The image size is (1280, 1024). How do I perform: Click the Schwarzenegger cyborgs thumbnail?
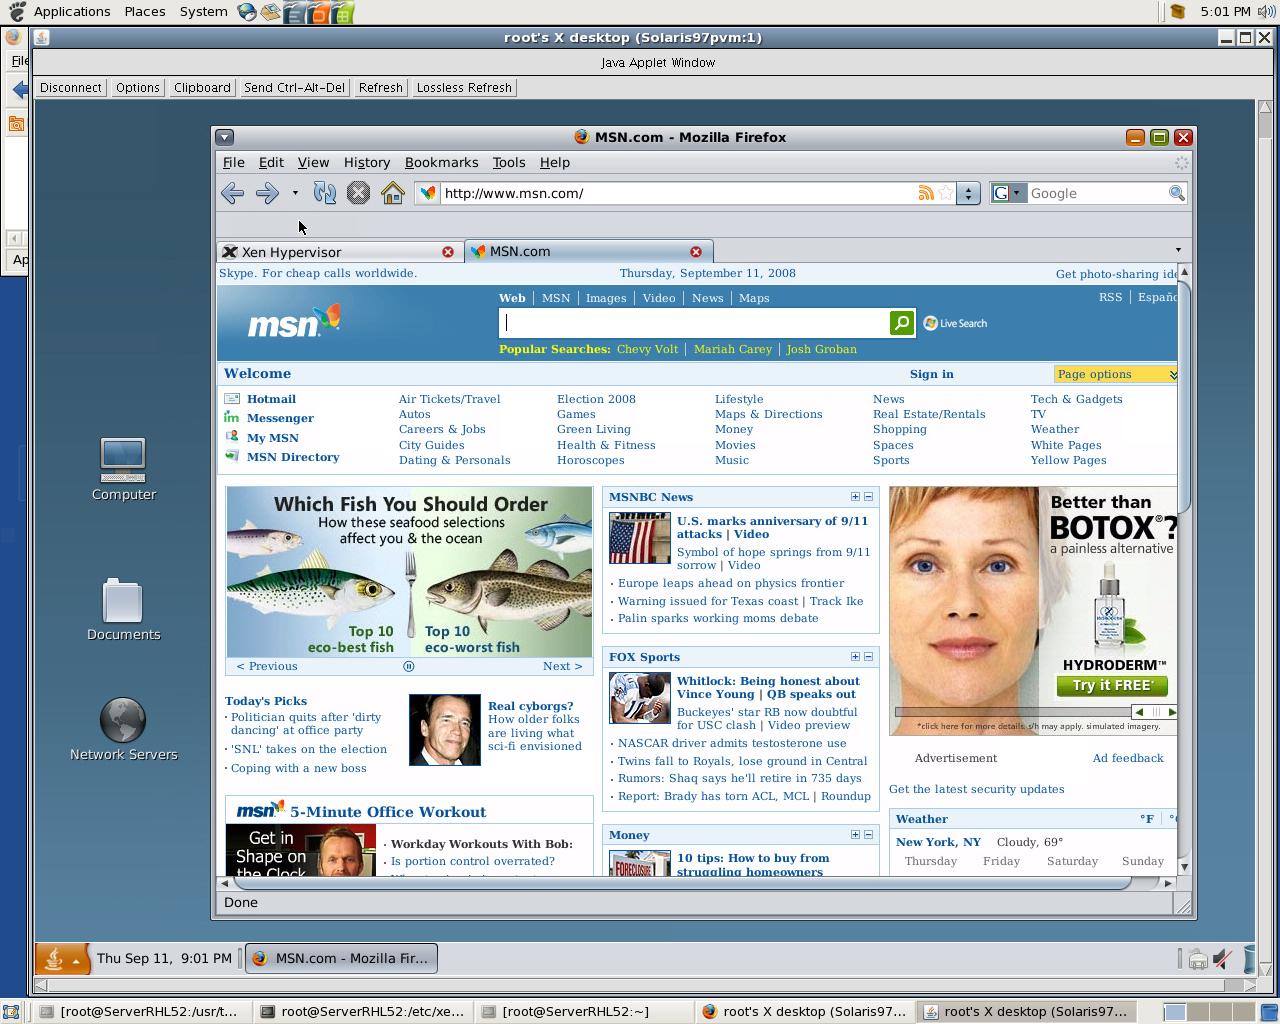[445, 730]
